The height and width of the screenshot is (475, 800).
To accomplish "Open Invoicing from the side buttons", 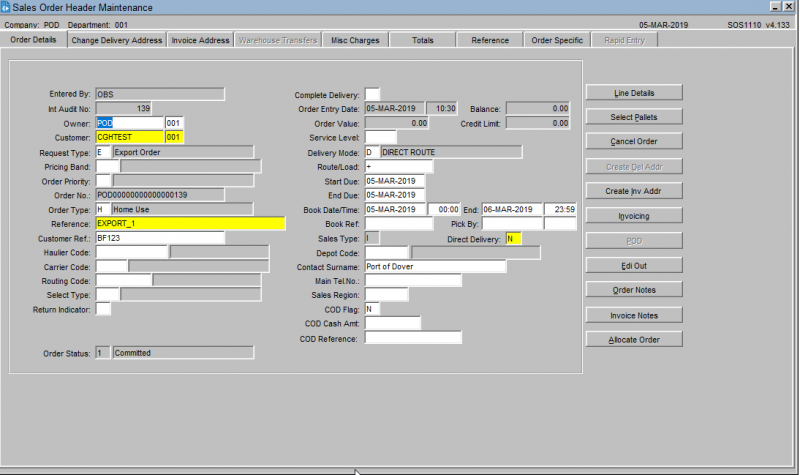I will click(633, 216).
